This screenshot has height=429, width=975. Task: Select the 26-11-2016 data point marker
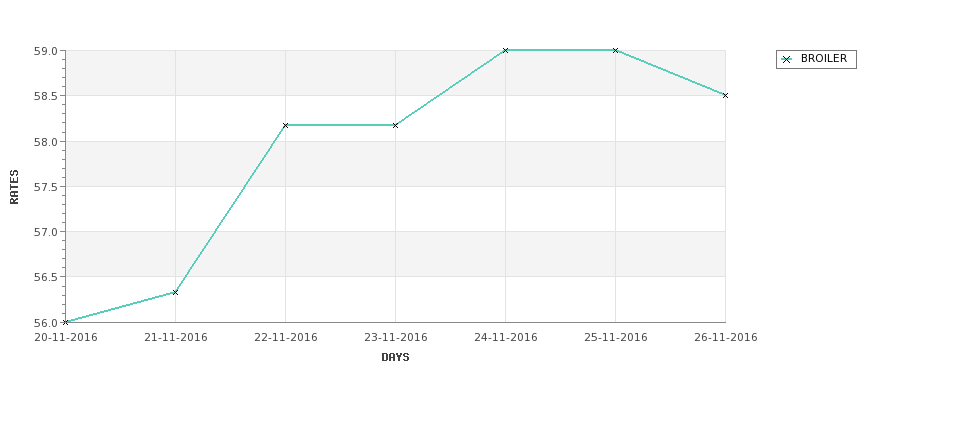[x=725, y=96]
